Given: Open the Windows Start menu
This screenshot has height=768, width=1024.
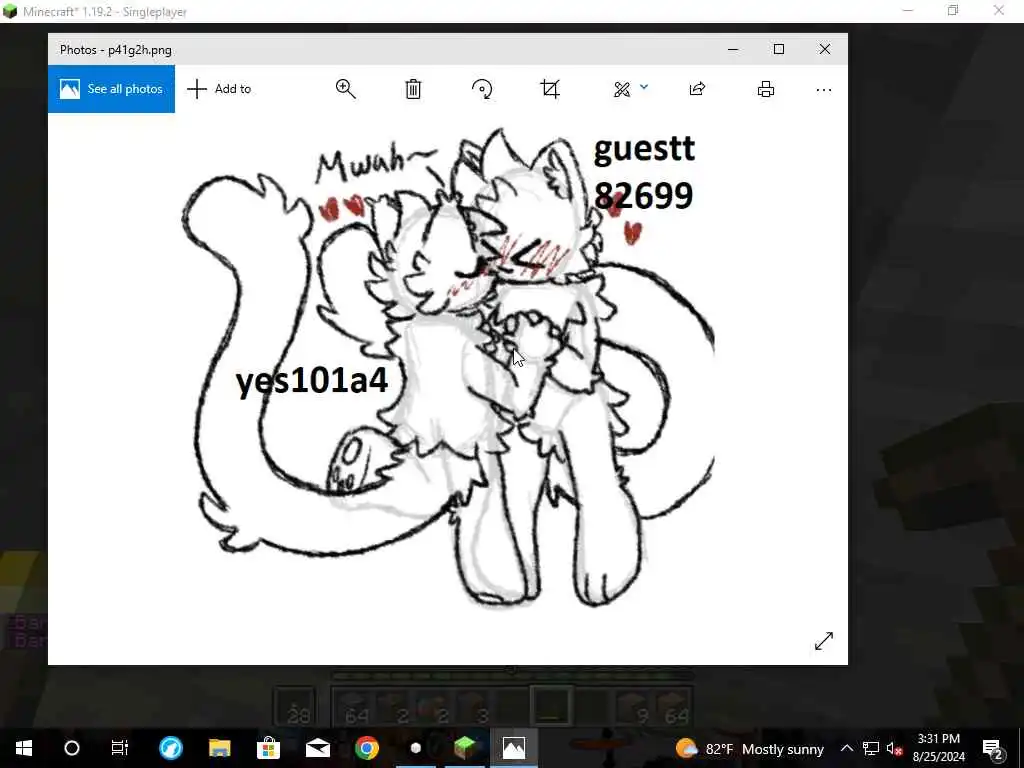Looking at the screenshot, I should [24, 748].
